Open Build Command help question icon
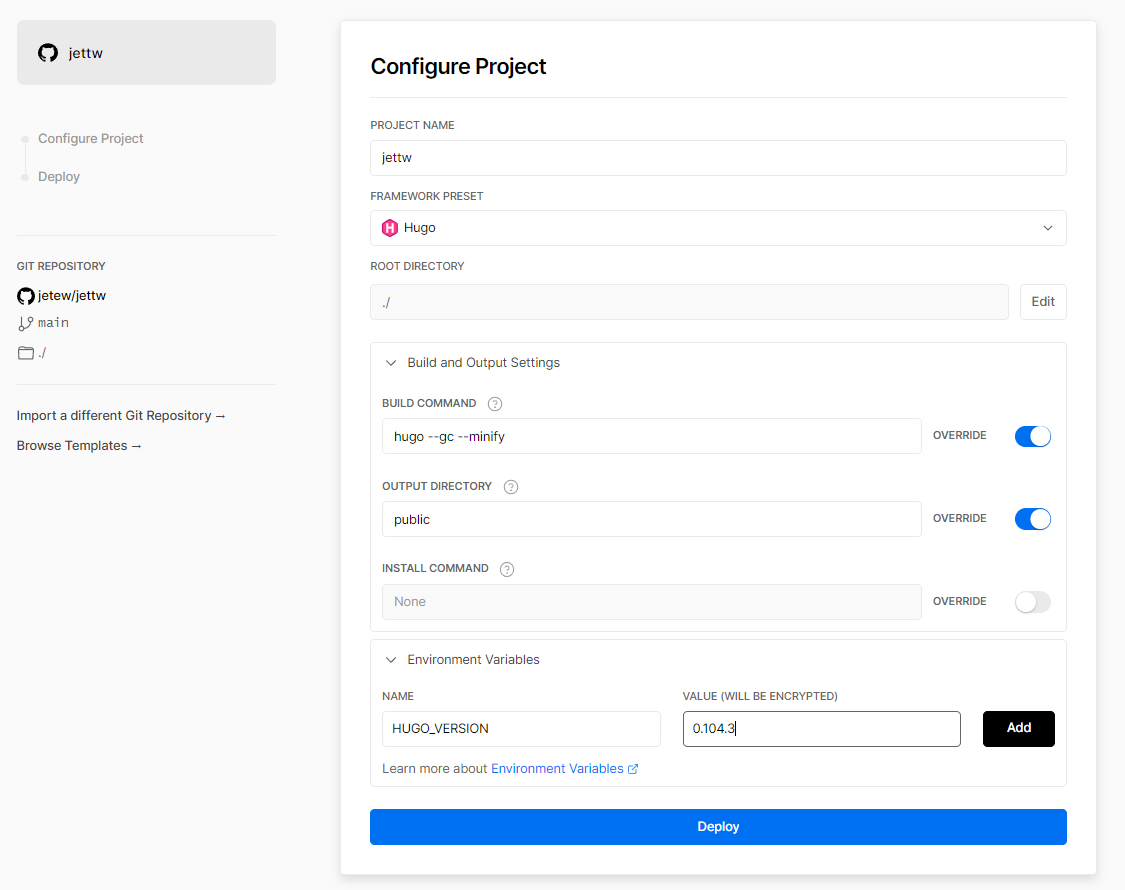Screen dimensions: 1125x890 494,404
